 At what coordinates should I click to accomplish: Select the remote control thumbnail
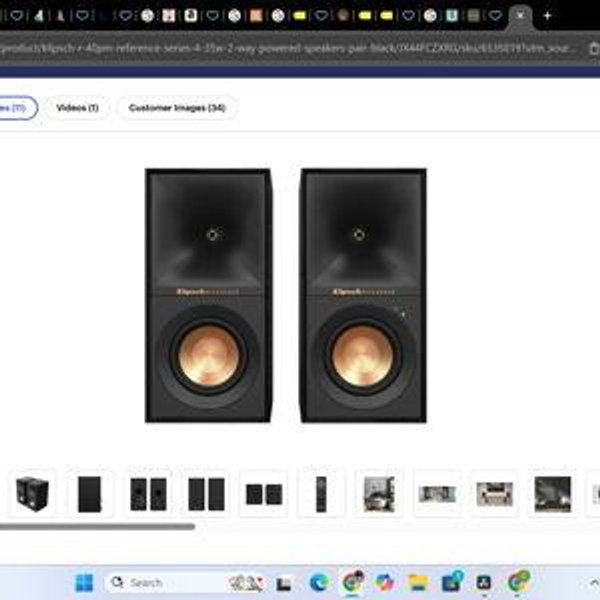321,494
